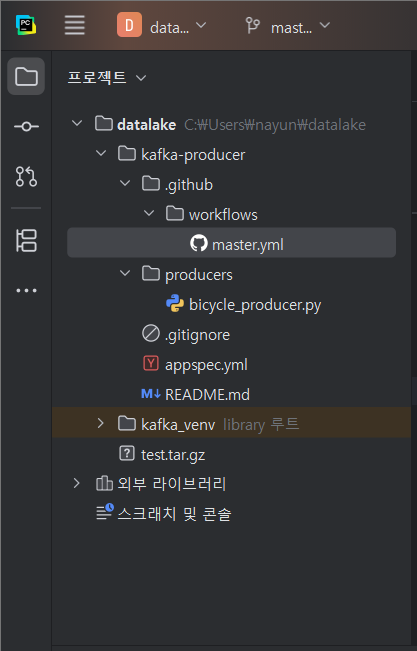
Task: Select 스크래치 및 콘솔 item
Action: pyautogui.click(x=163, y=514)
